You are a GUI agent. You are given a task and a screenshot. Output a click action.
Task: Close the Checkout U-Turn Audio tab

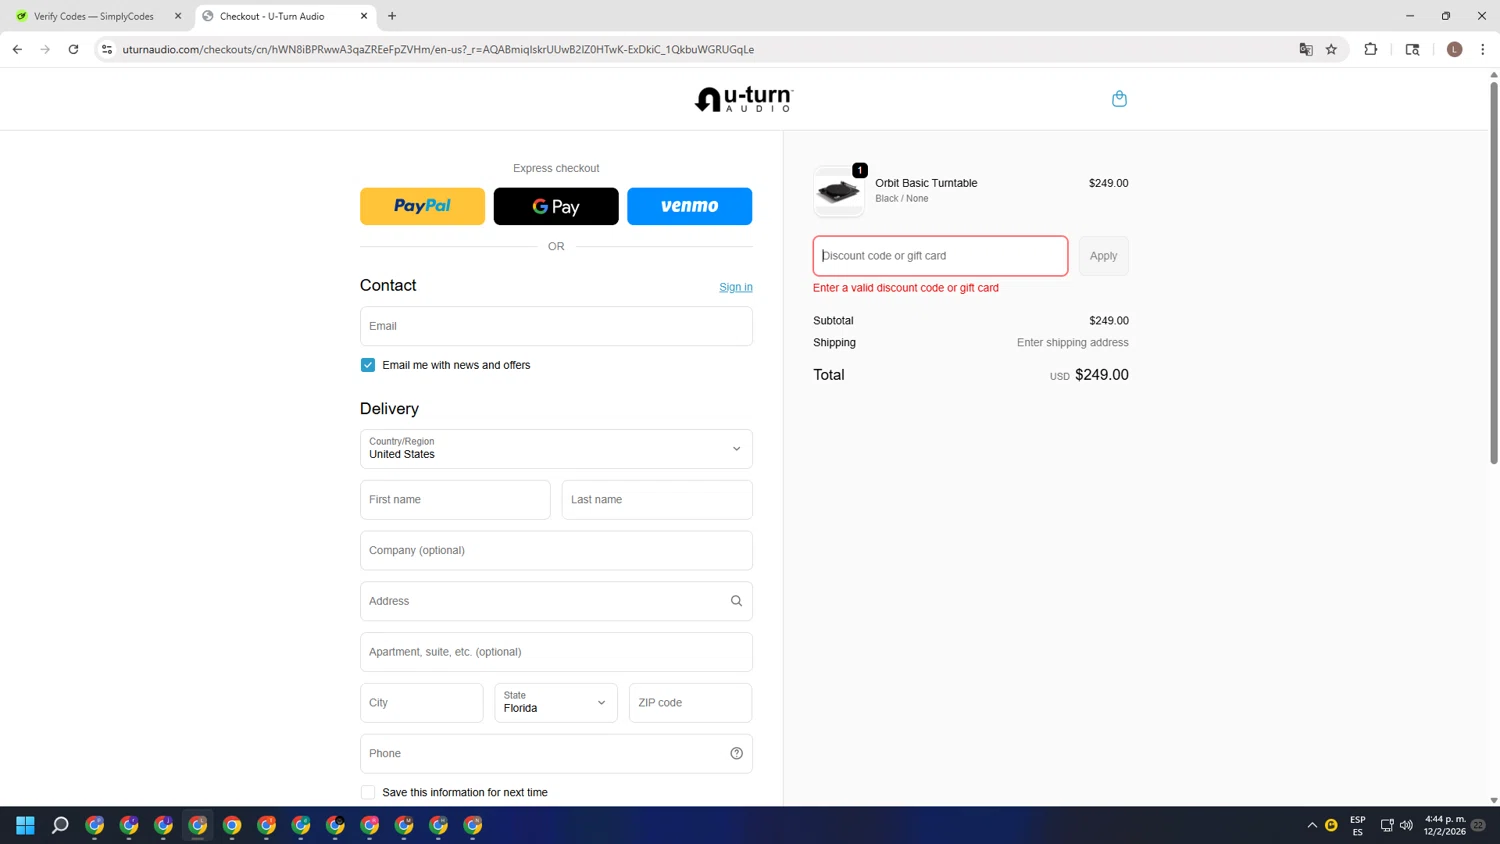point(364,16)
